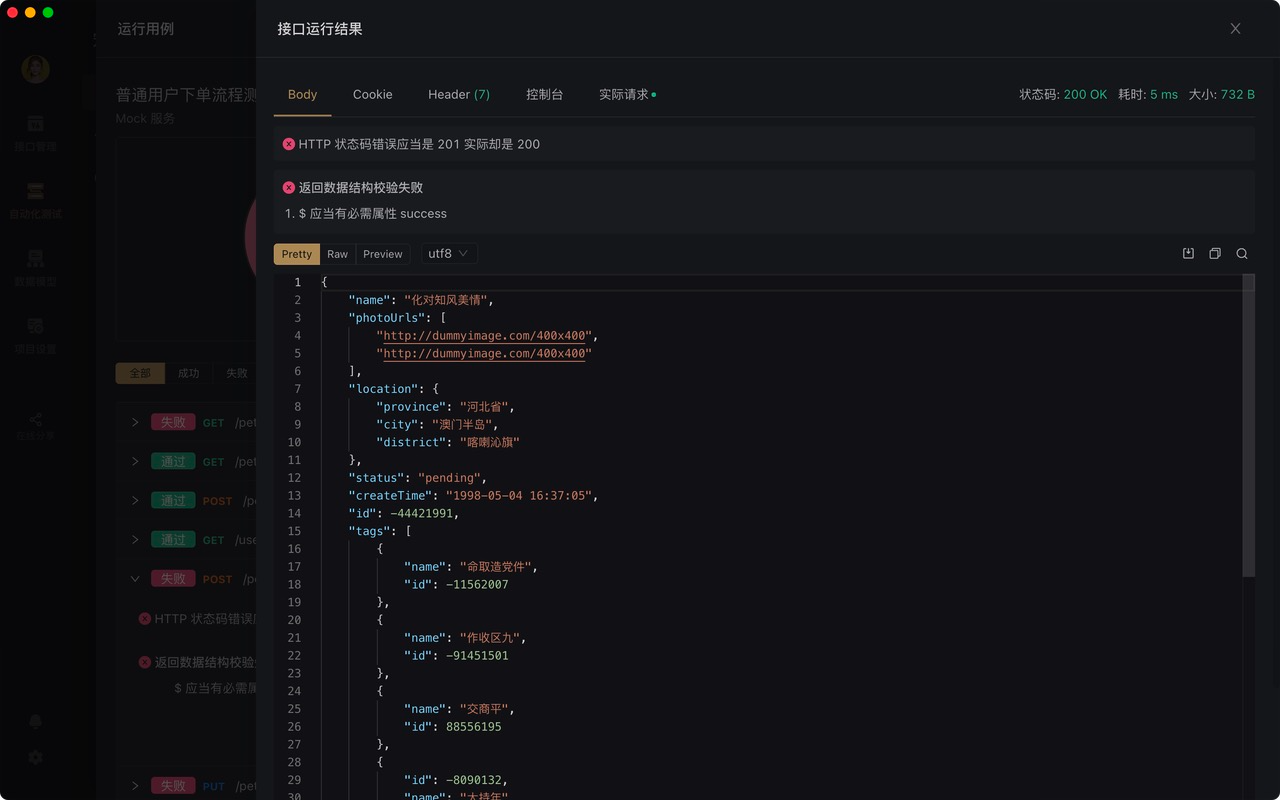Open the utf8 encoding dropdown
The height and width of the screenshot is (800, 1280).
[448, 254]
